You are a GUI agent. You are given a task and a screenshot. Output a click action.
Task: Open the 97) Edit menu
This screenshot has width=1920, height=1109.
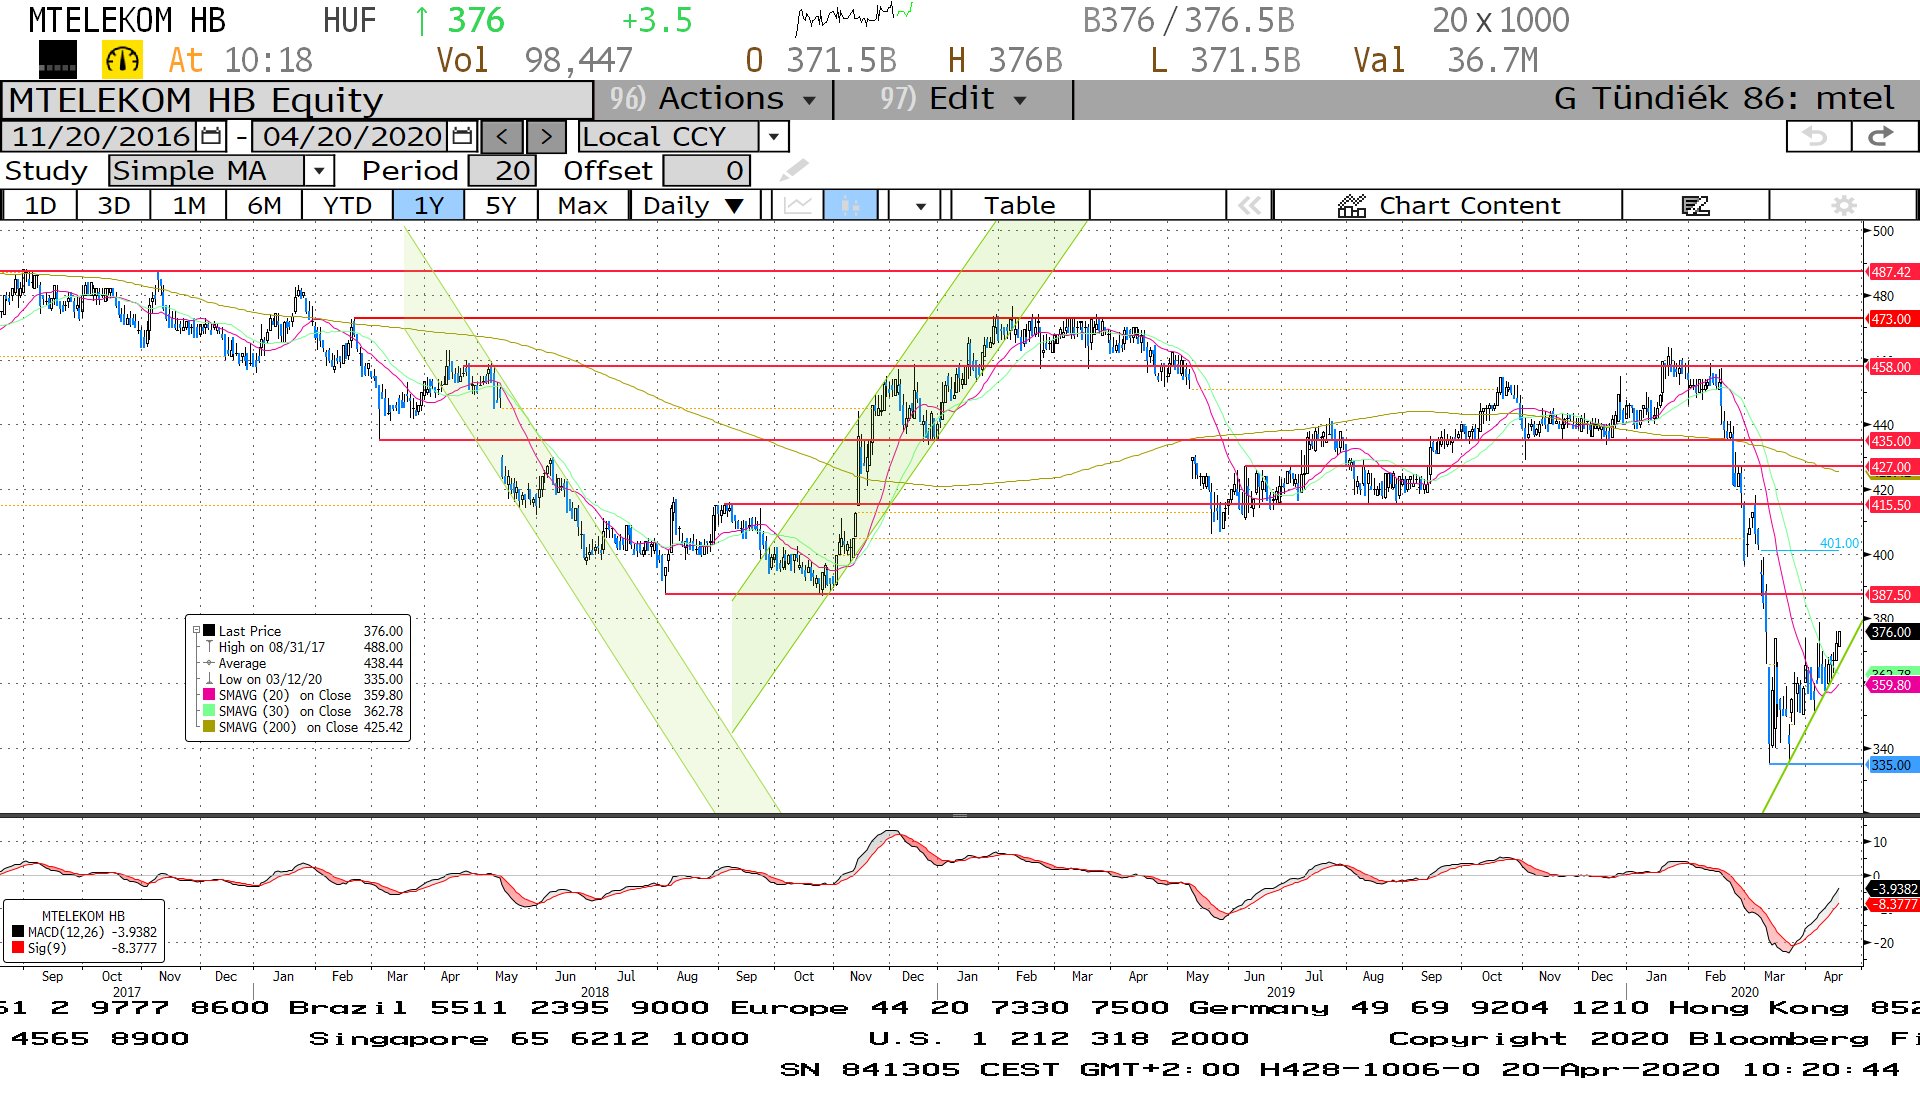point(953,99)
